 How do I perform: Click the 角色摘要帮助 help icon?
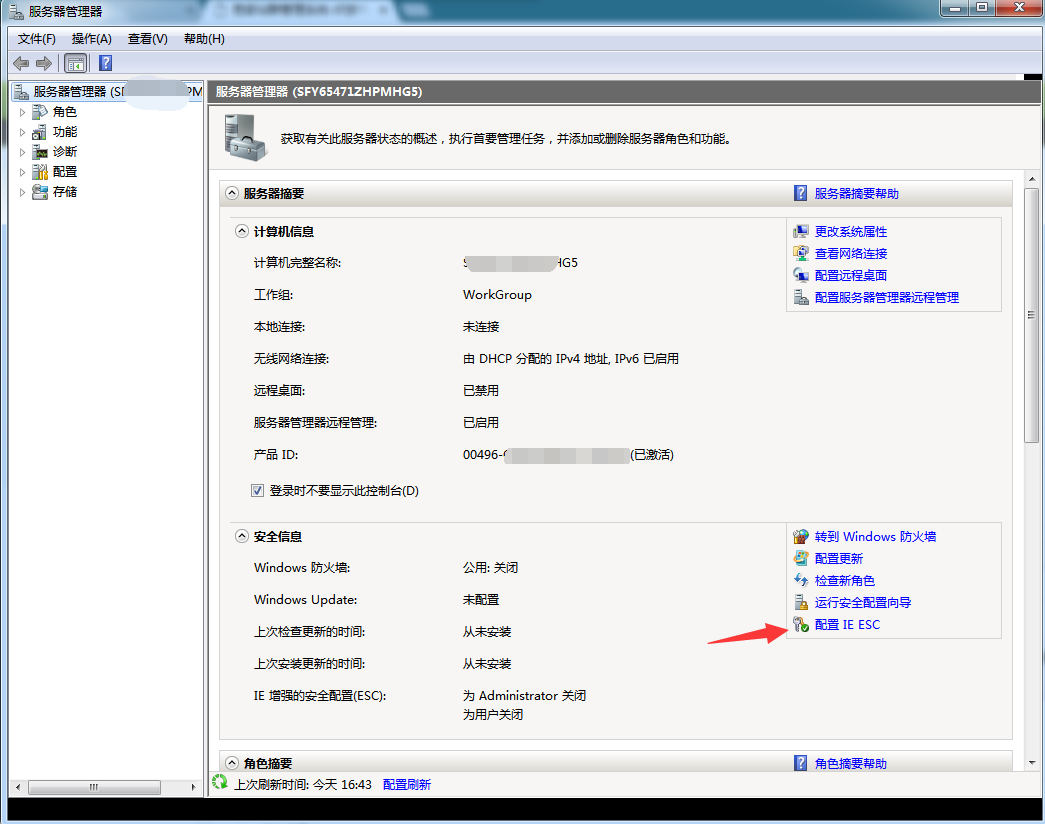[800, 763]
